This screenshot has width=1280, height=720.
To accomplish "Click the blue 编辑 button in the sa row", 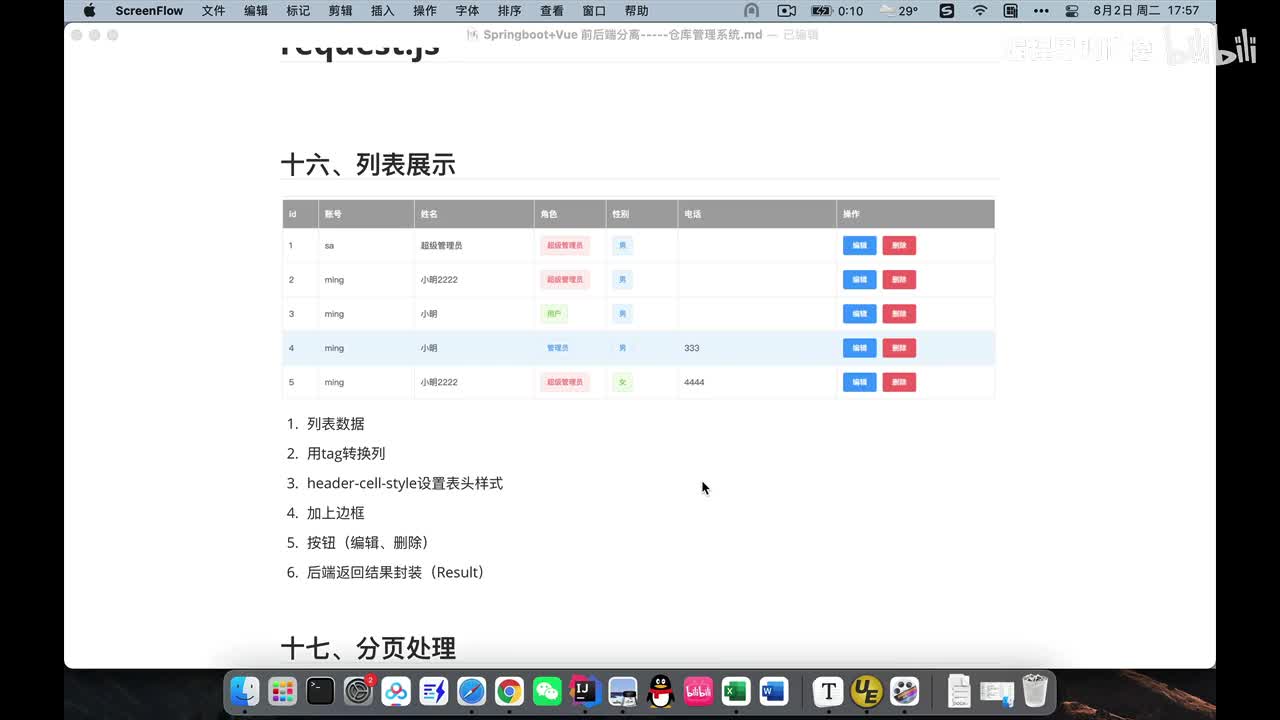I will 860,245.
